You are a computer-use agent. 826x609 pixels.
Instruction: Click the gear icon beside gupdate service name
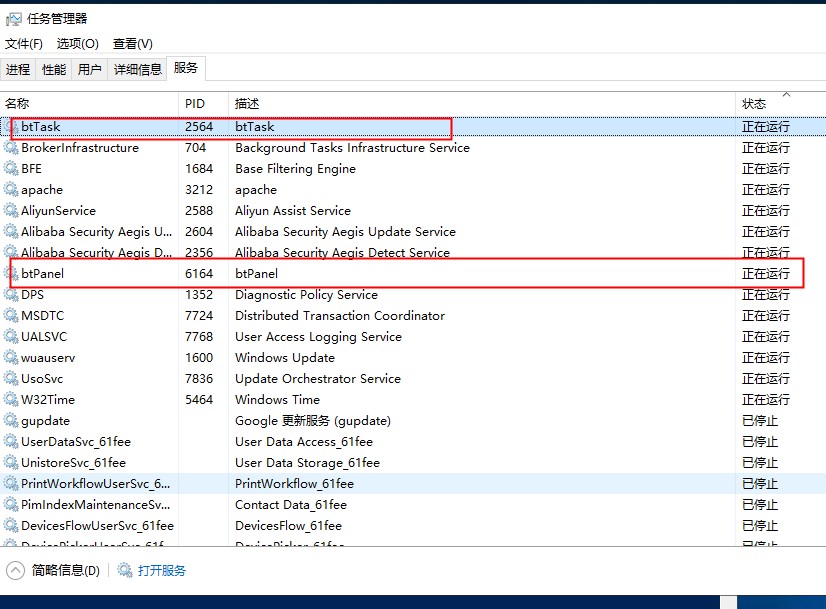coord(11,421)
